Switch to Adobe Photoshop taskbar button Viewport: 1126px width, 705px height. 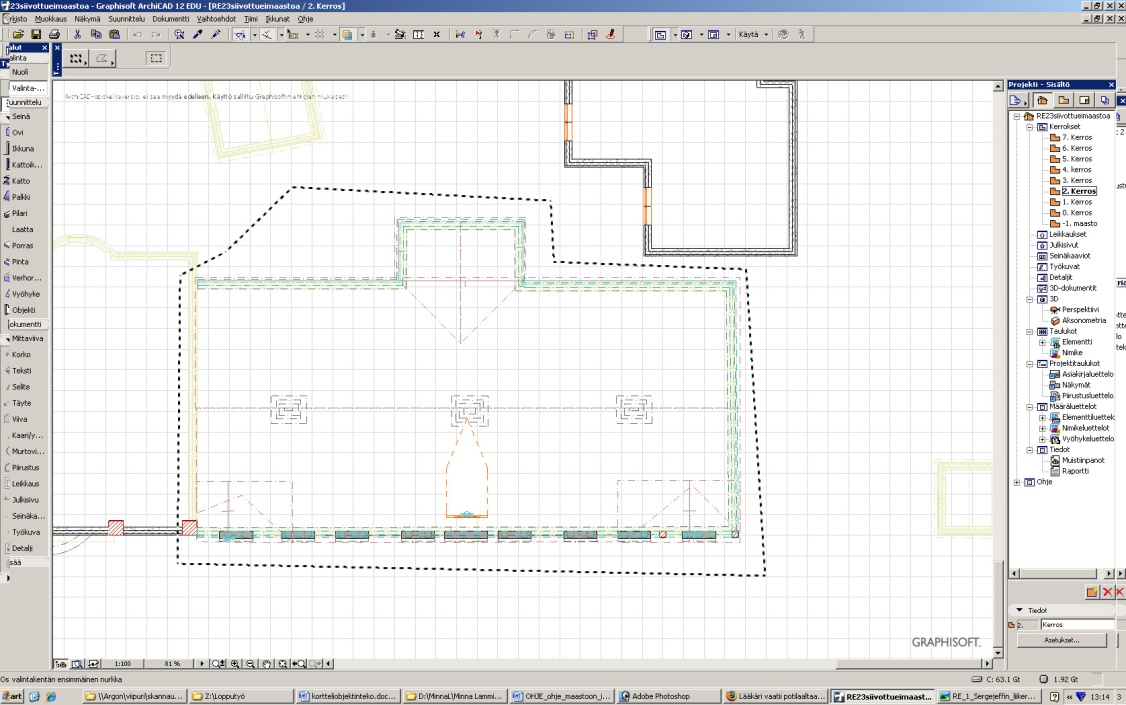tap(669, 696)
